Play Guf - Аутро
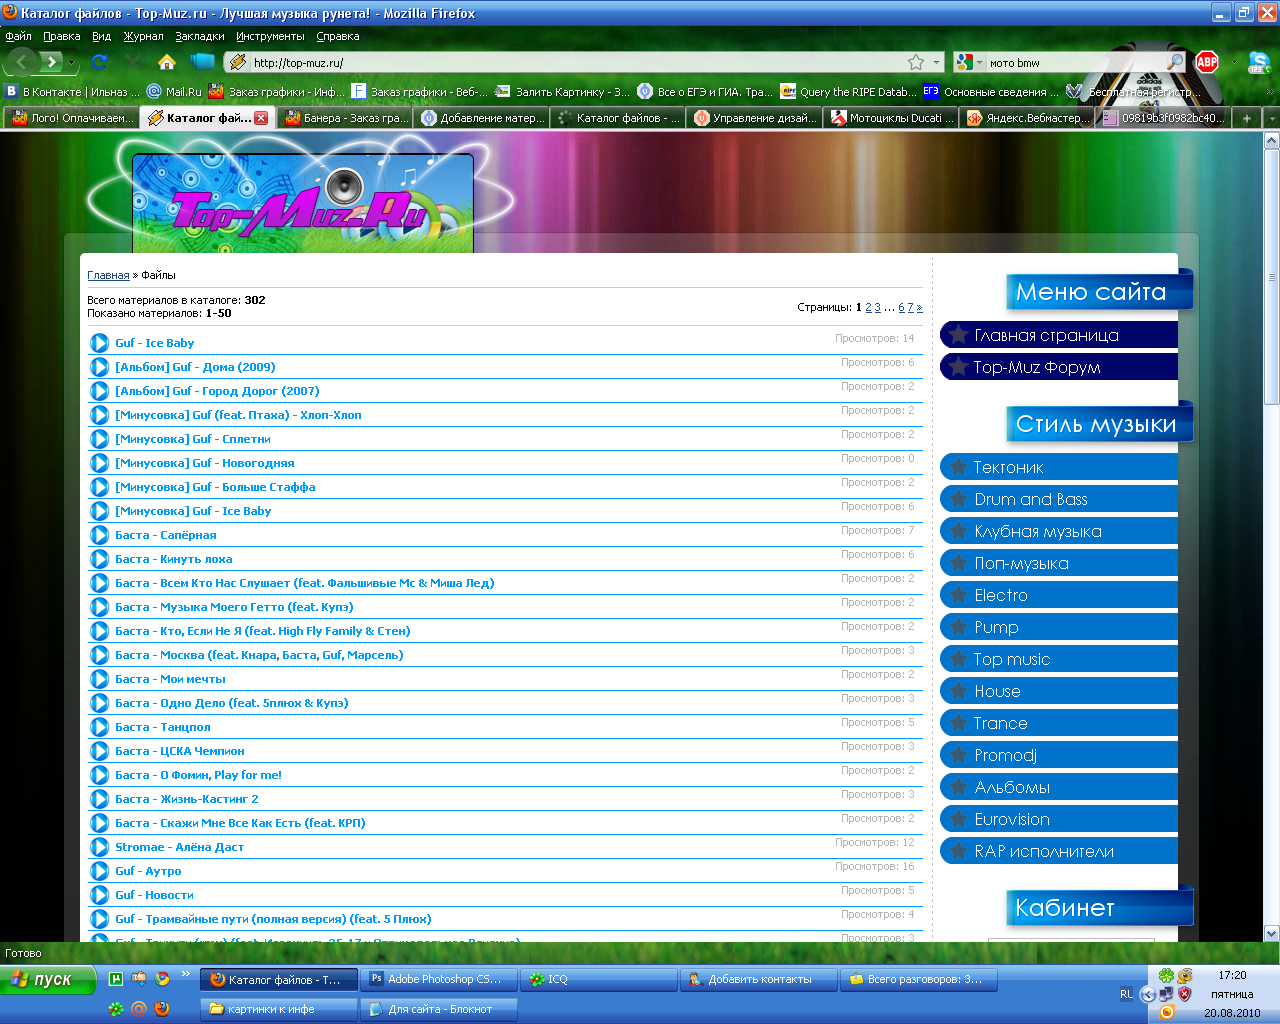 click(x=99, y=871)
